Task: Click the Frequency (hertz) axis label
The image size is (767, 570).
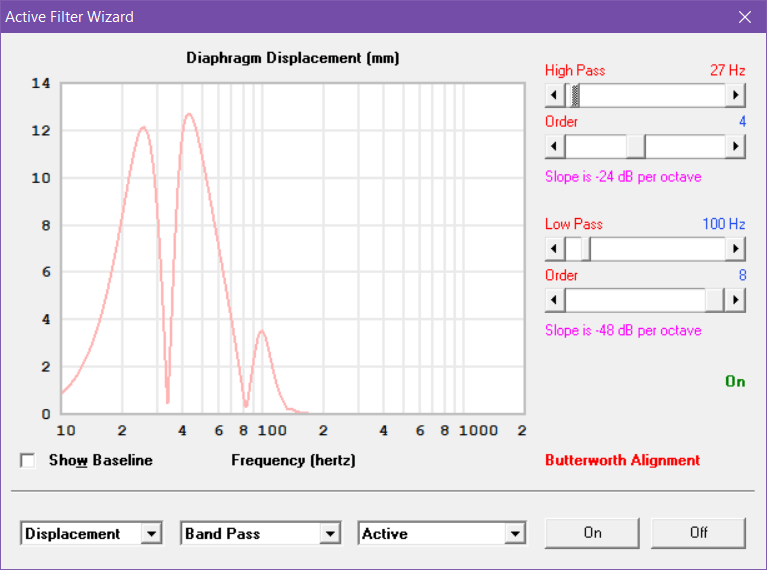Action: coord(293,460)
